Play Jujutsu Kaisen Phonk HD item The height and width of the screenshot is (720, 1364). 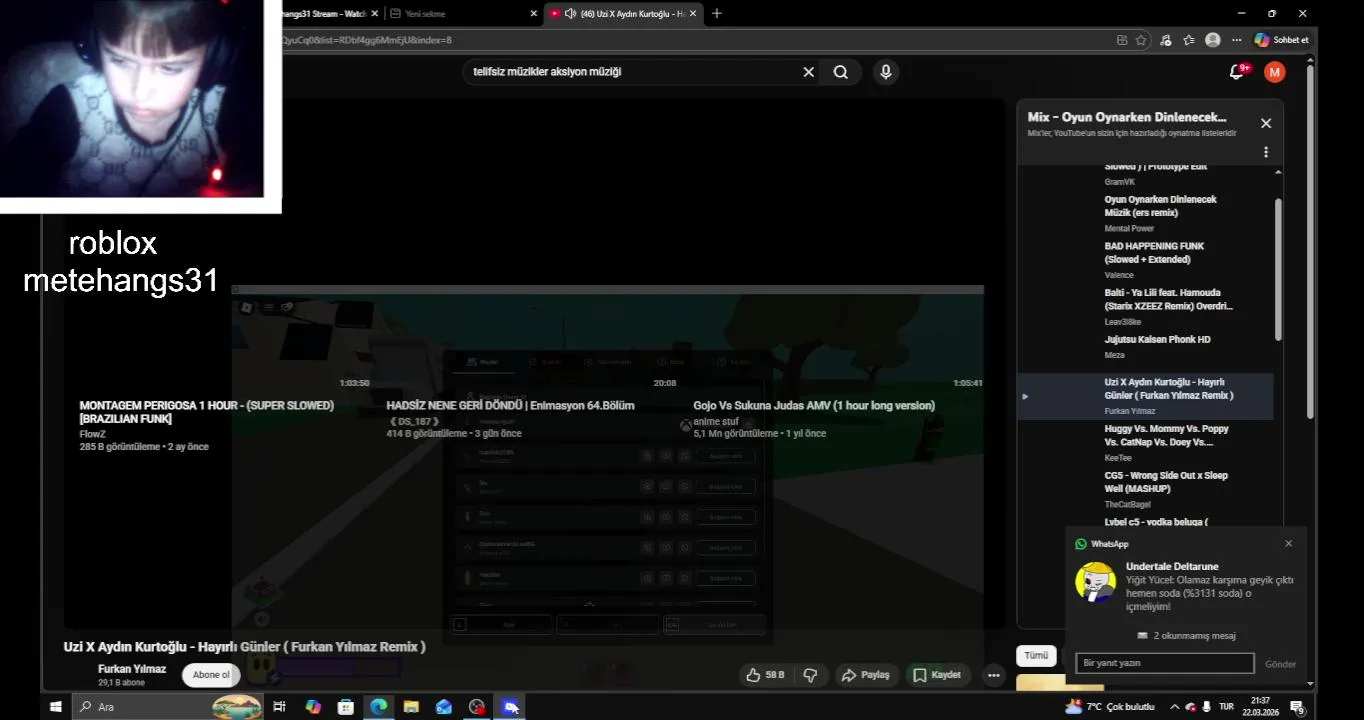(1157, 340)
